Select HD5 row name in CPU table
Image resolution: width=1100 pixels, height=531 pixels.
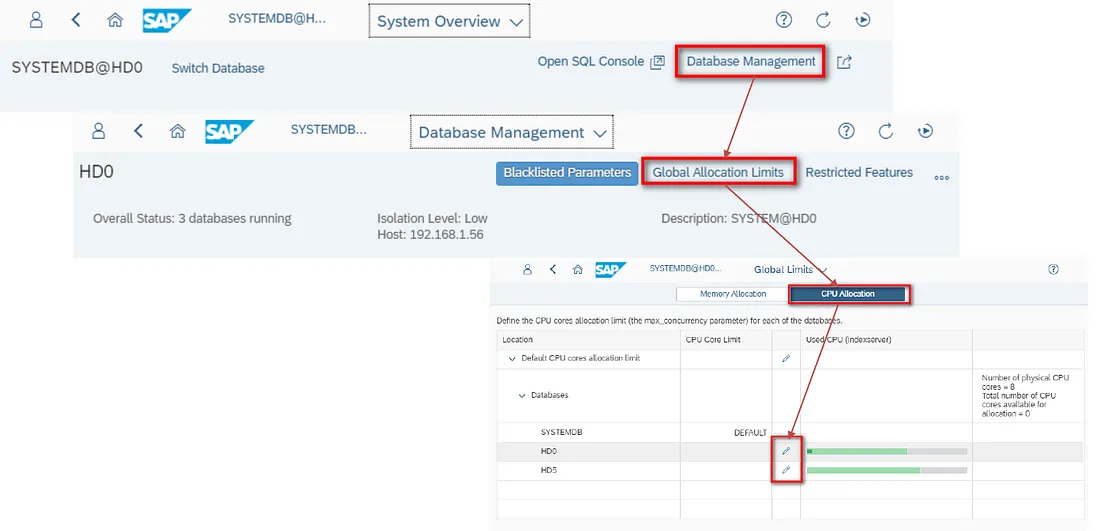[x=549, y=470]
